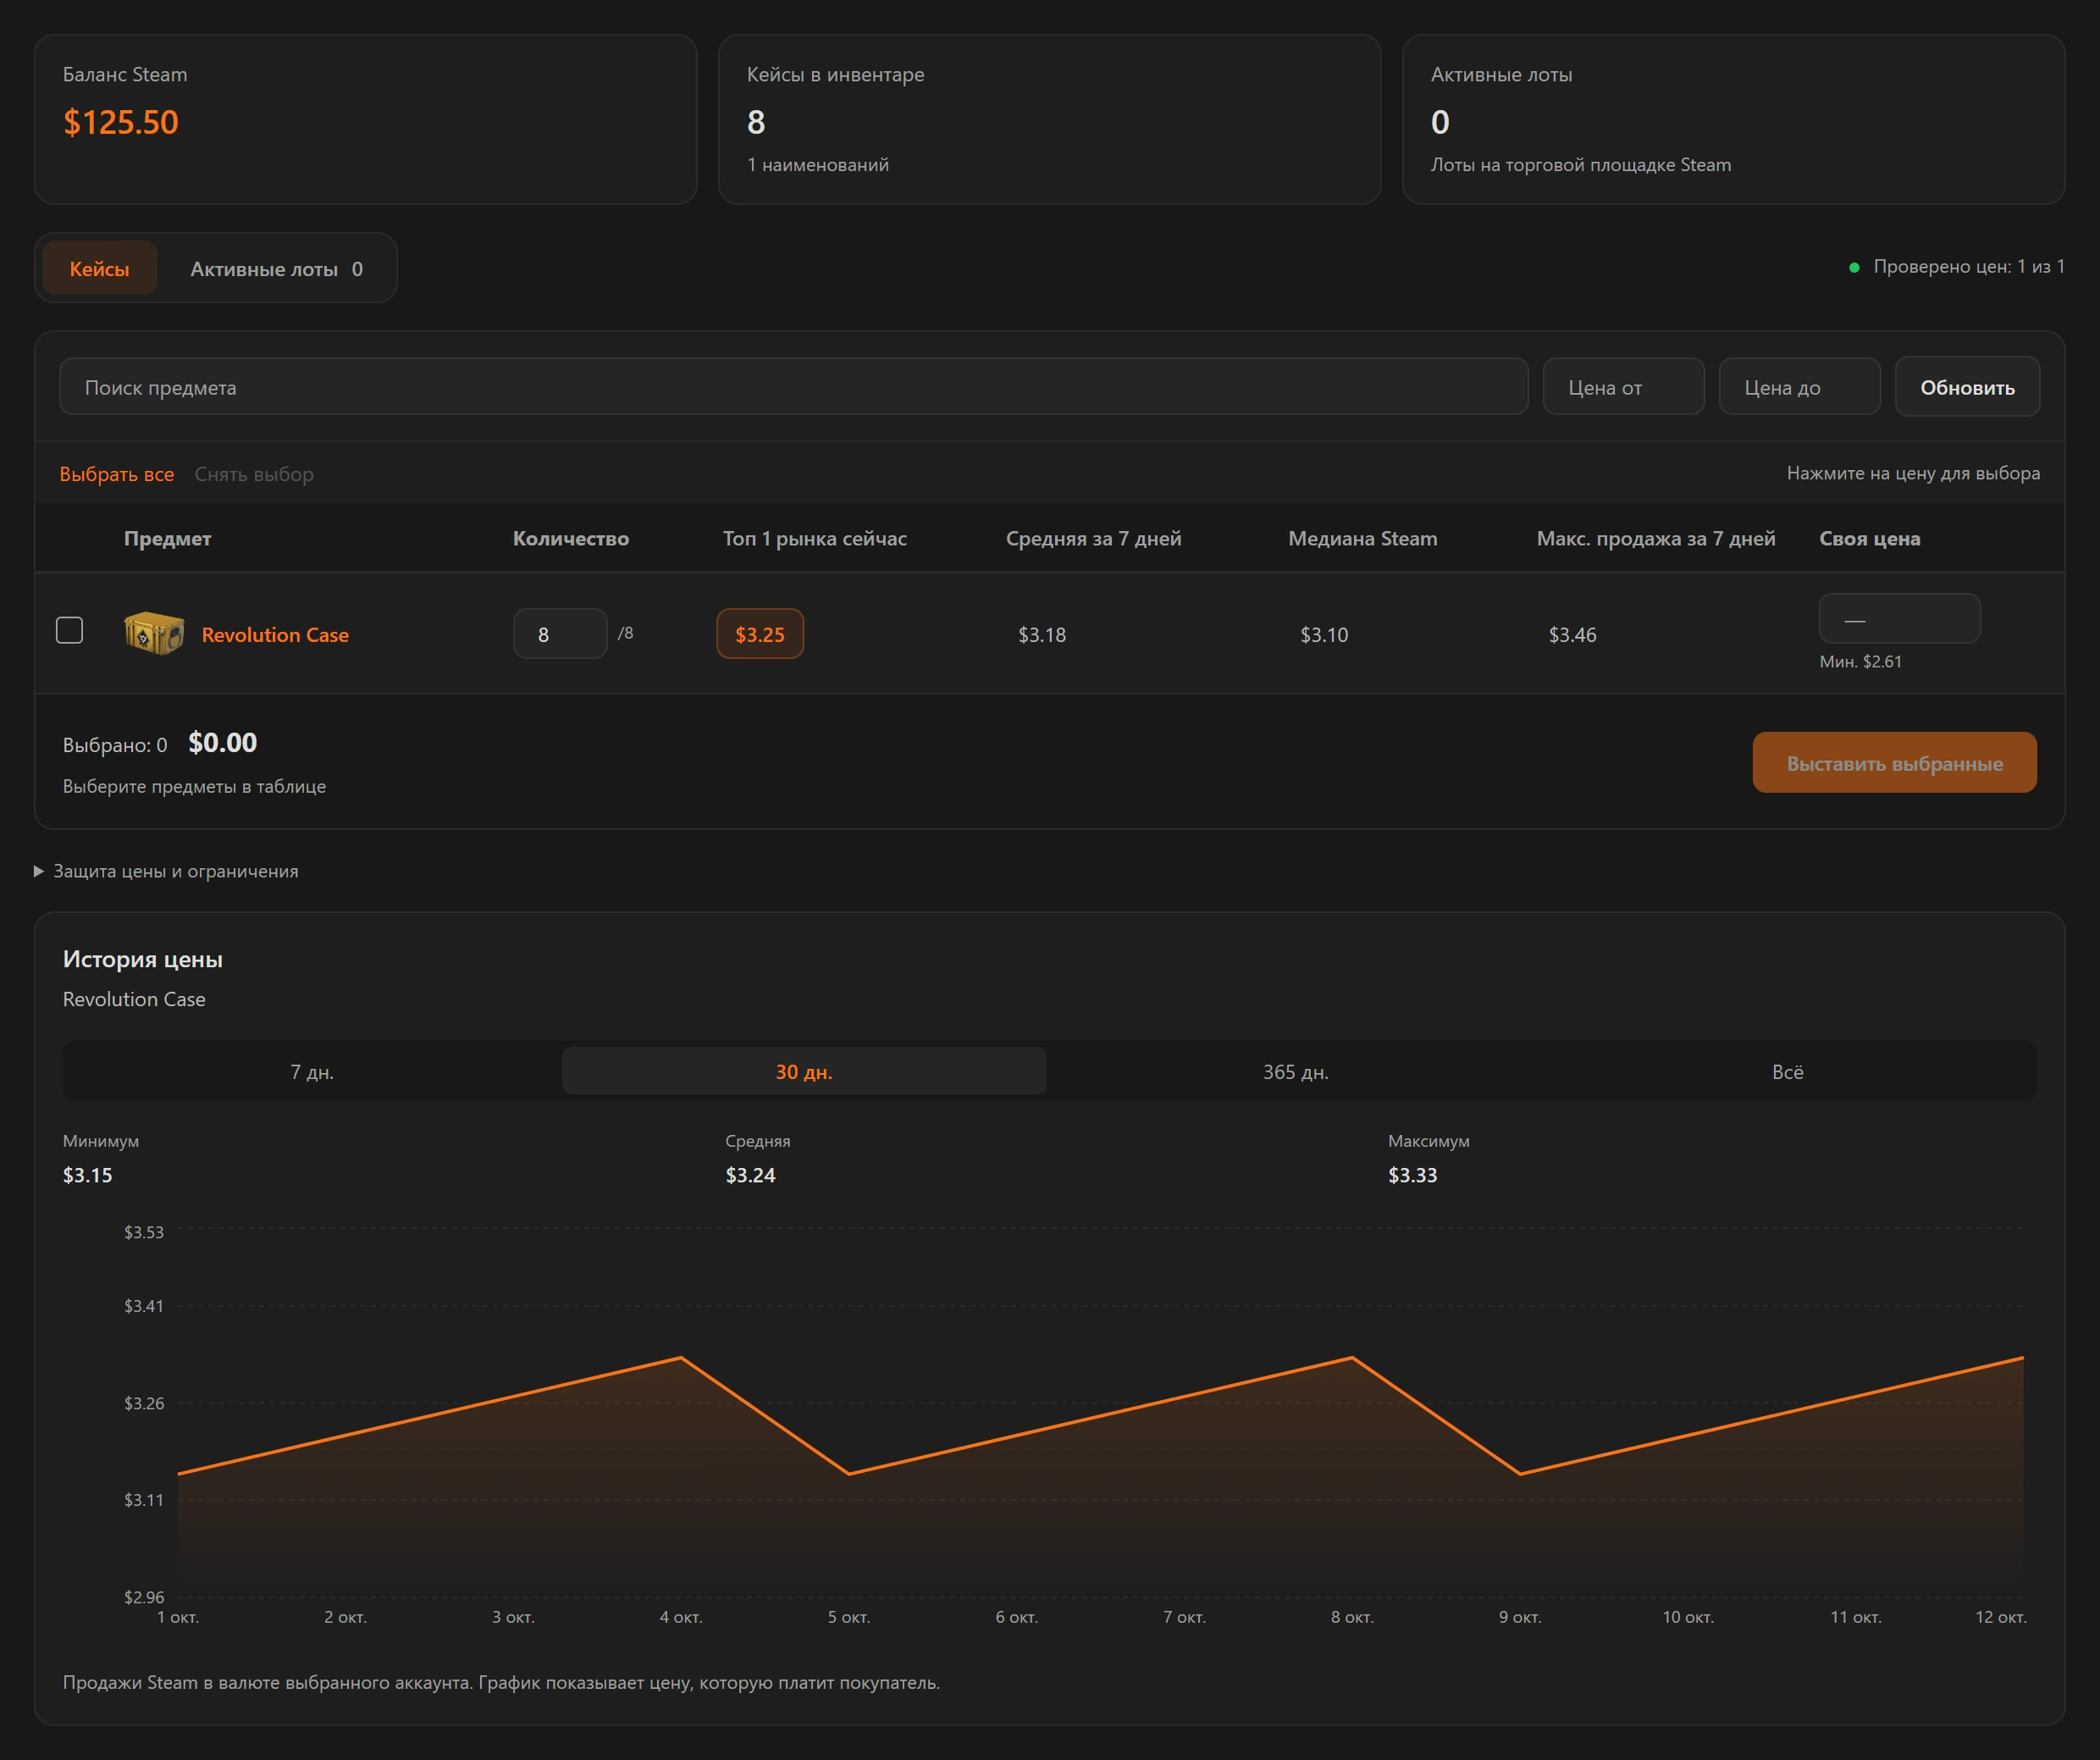The image size is (2100, 1760).
Task: Expand the Защита цены и ограничения section
Action: coord(166,871)
